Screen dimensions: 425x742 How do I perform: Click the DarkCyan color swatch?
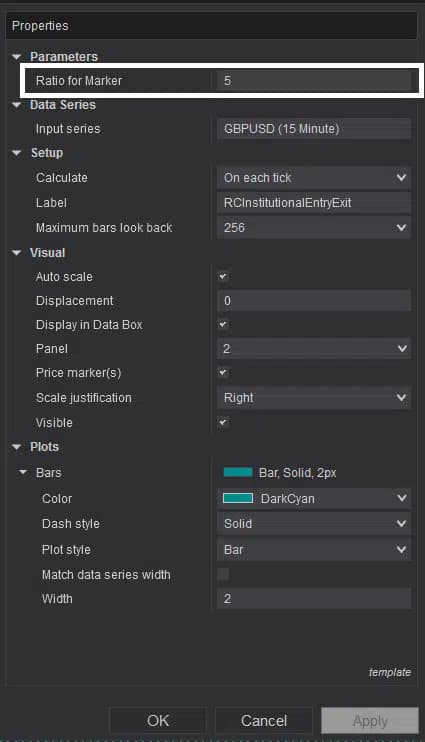coord(238,498)
